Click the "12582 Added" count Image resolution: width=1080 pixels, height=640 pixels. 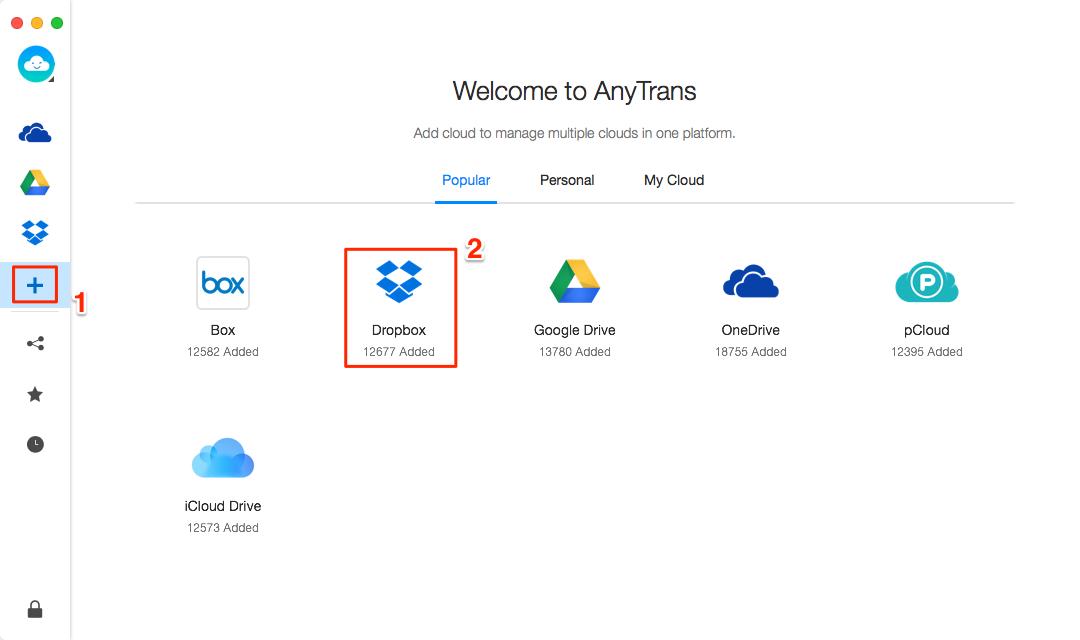(x=222, y=351)
